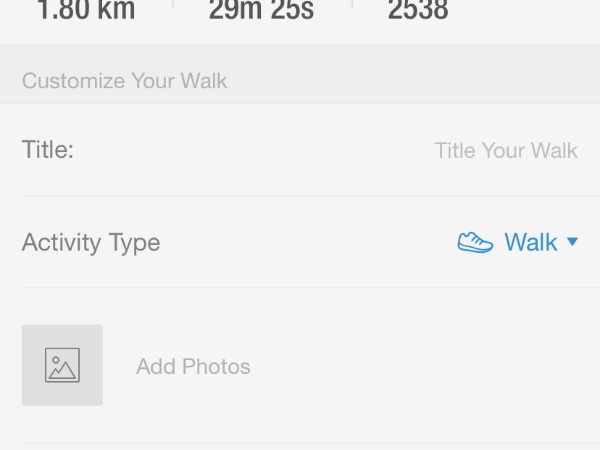The height and width of the screenshot is (450, 600).
Task: Click the mountain image glyph in the placeholder
Action: 62,370
